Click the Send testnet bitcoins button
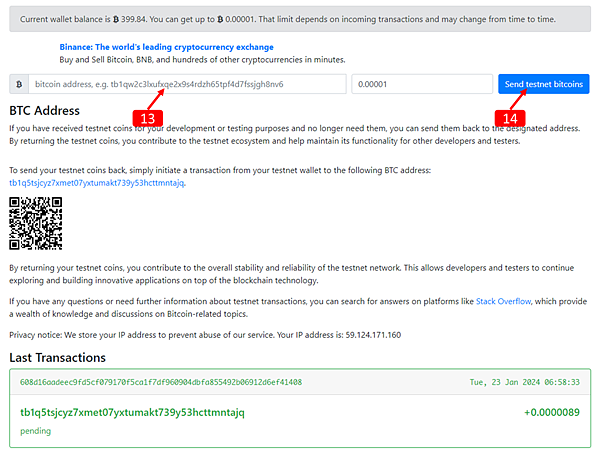600x451 pixels. [543, 84]
